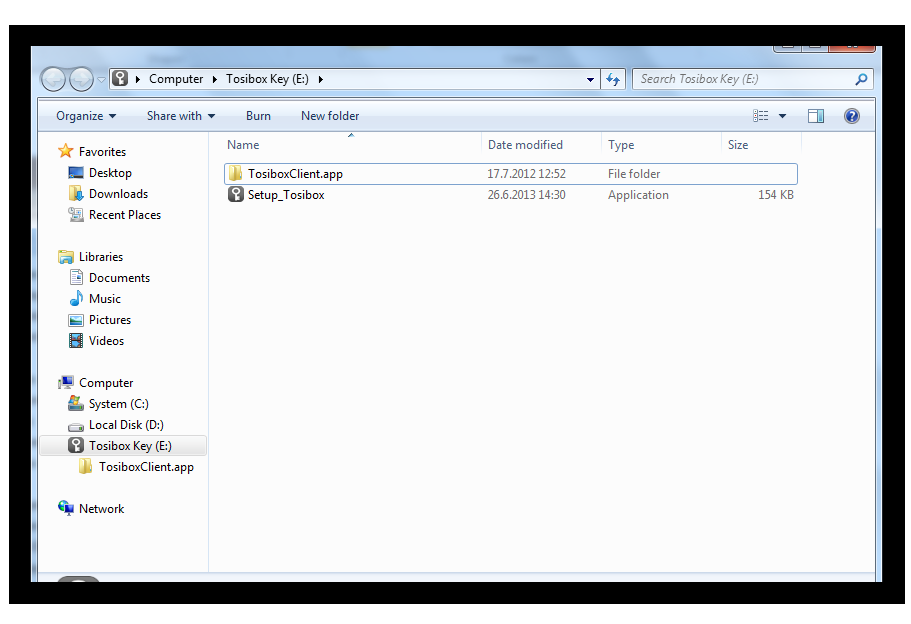
Task: Click the 154 KB size cell
Action: [x=776, y=195]
